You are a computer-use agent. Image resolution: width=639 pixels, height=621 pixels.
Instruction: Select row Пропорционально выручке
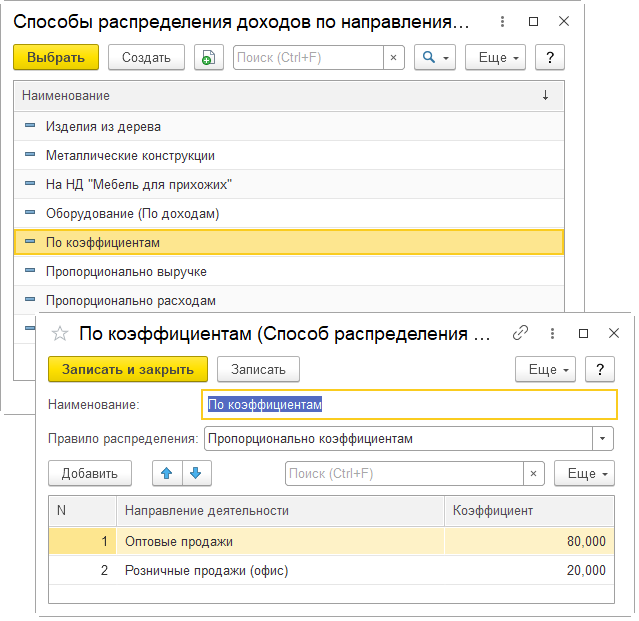(x=289, y=271)
